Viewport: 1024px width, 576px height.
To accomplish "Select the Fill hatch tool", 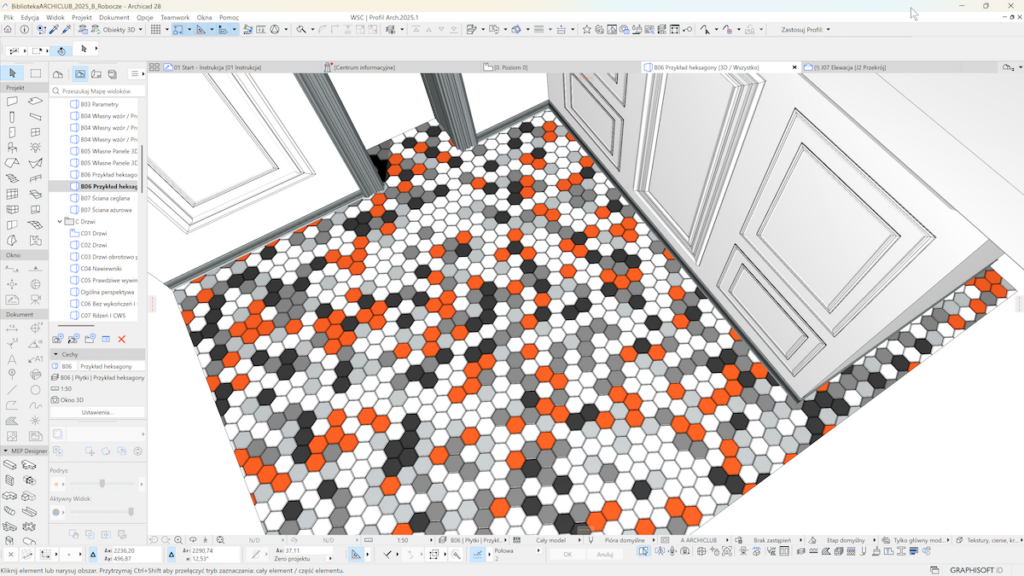I will tap(12, 421).
